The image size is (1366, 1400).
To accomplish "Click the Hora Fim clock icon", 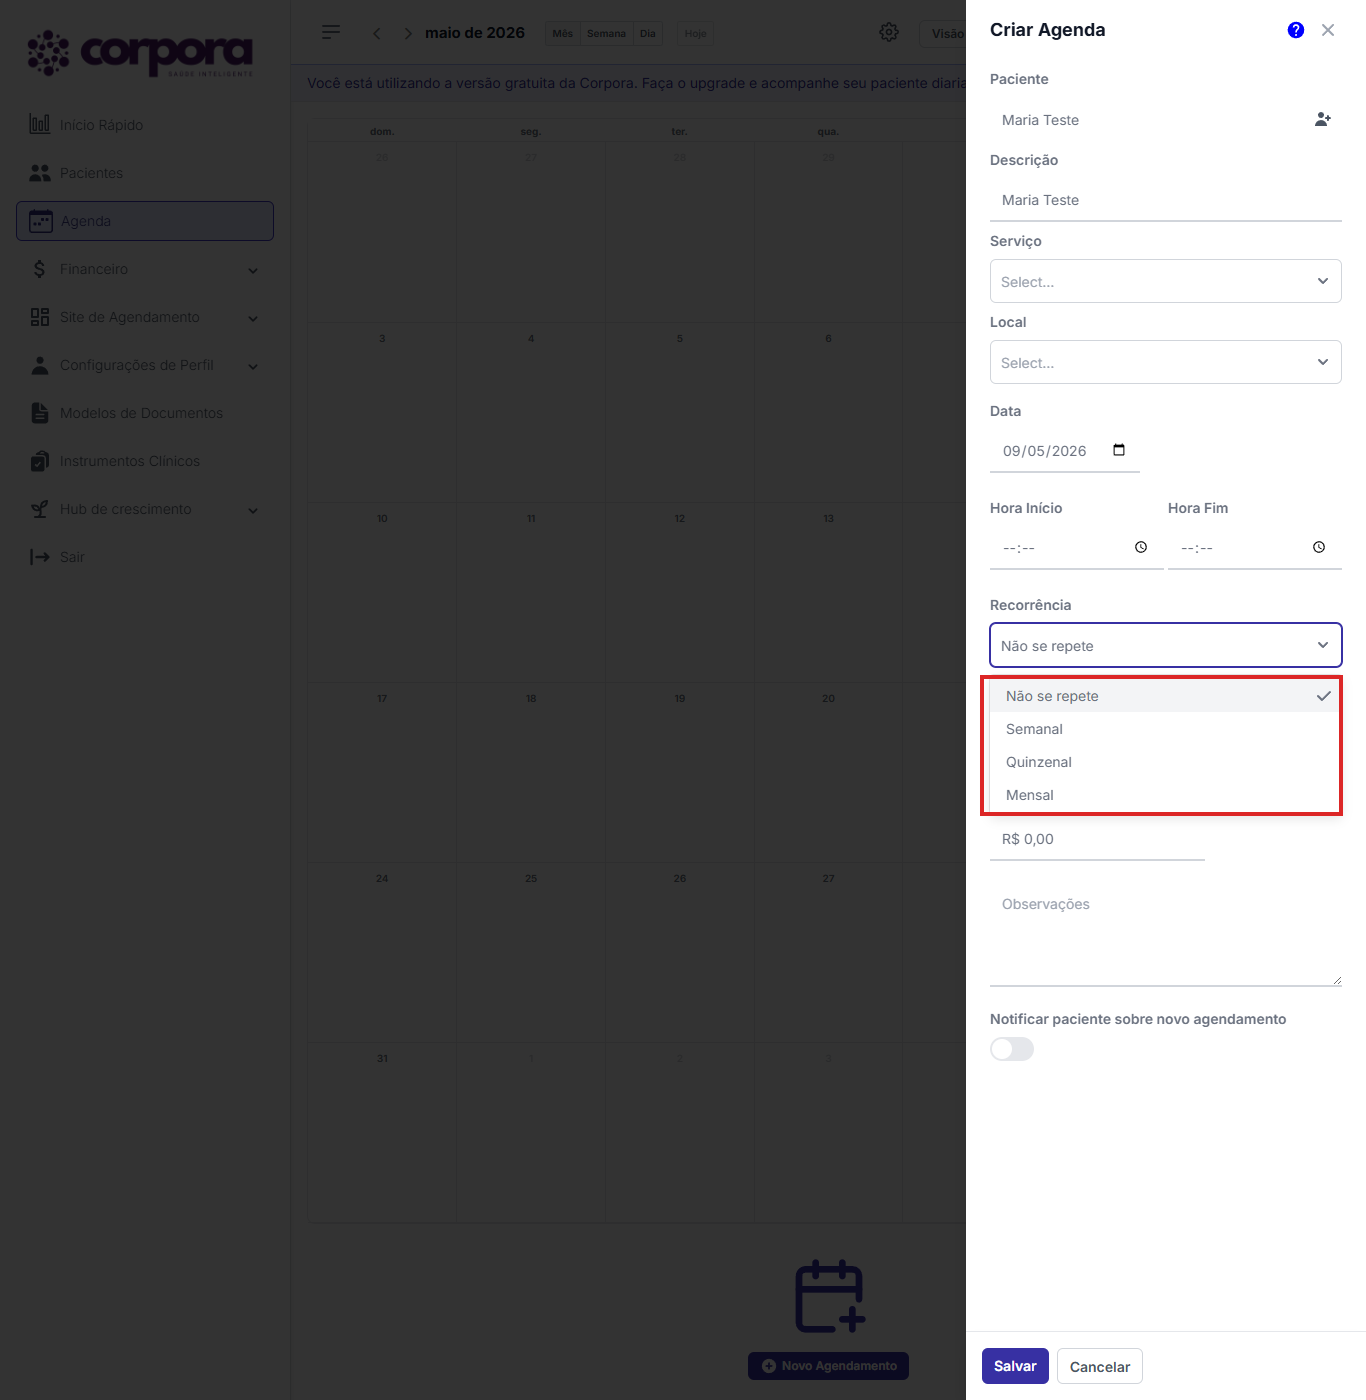I will pyautogui.click(x=1319, y=547).
